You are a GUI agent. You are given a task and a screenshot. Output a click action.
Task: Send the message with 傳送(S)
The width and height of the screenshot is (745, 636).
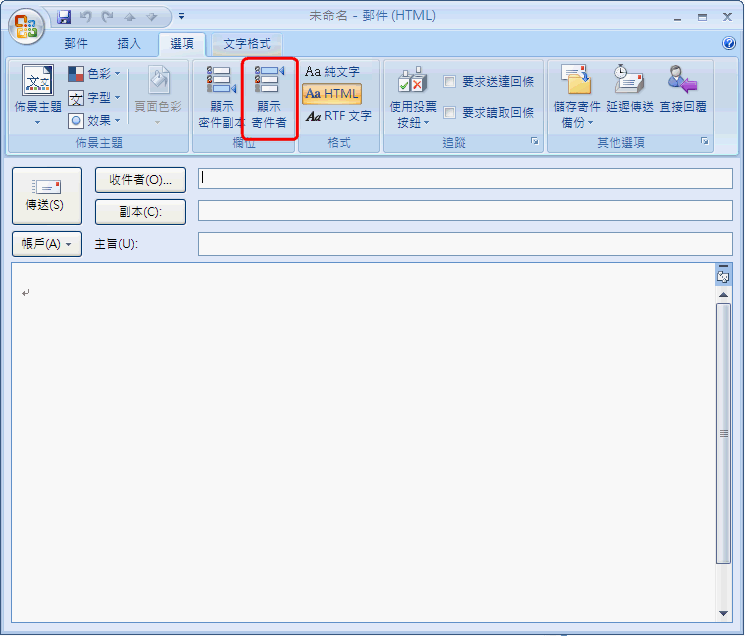[47, 196]
